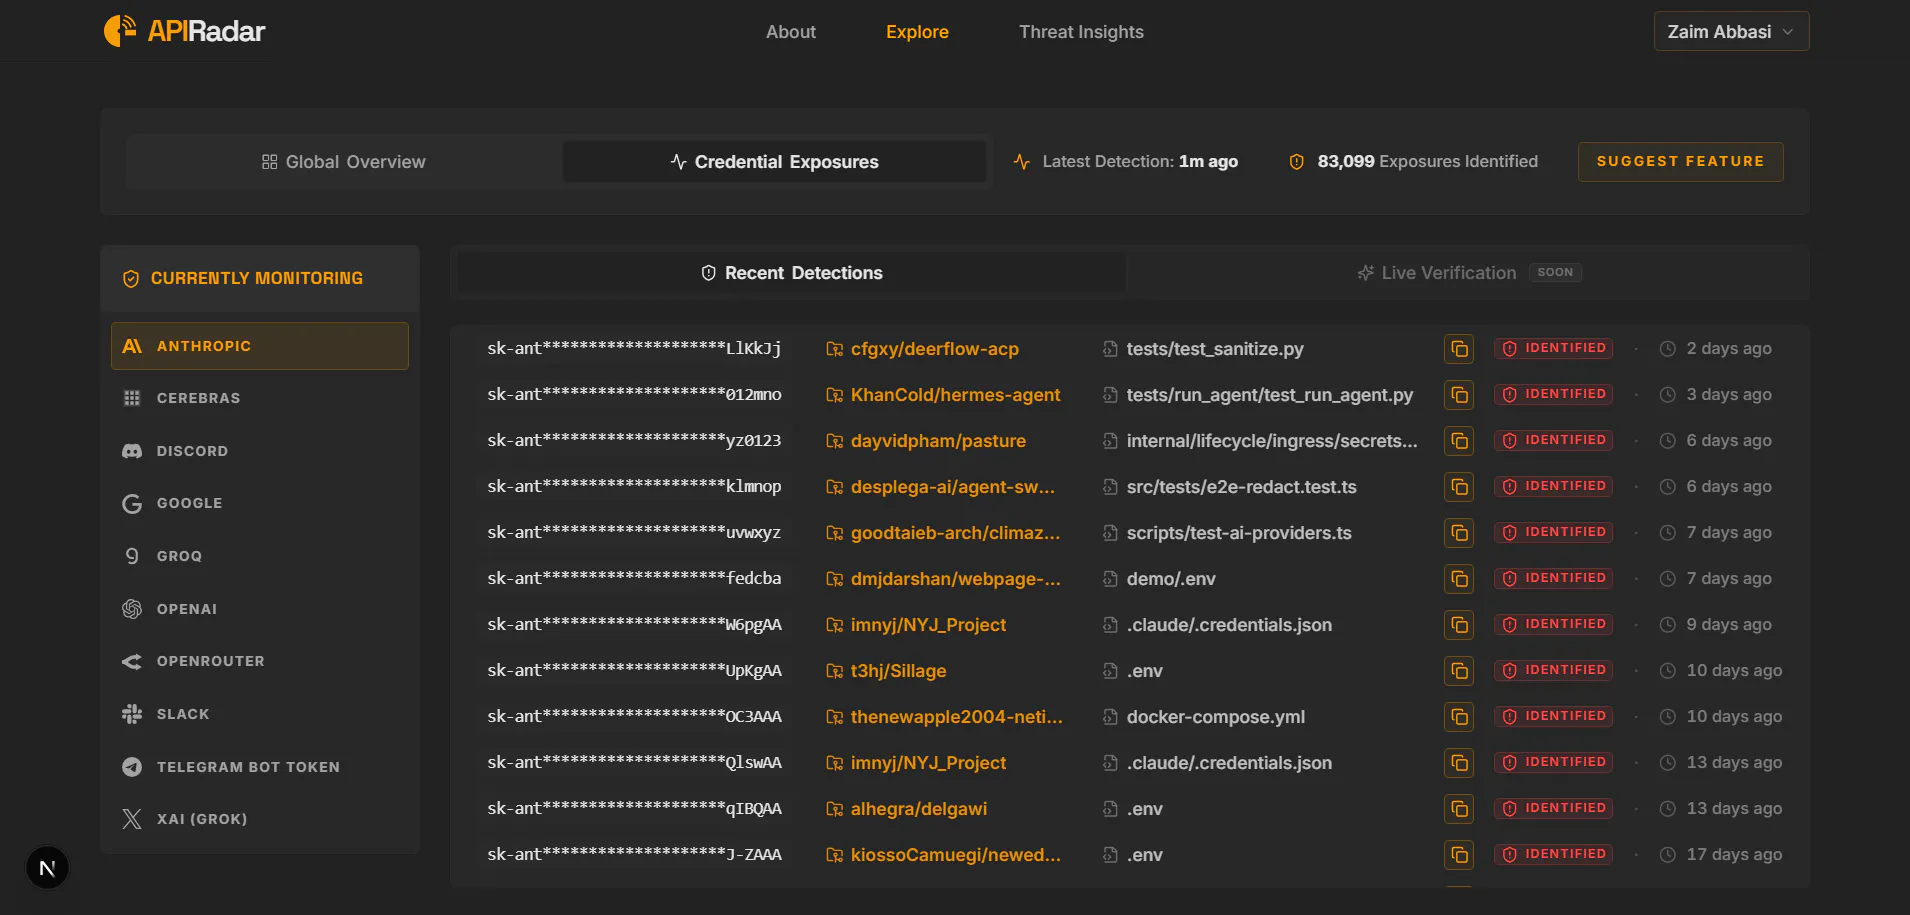Switch to Global Overview tab

click(x=343, y=162)
